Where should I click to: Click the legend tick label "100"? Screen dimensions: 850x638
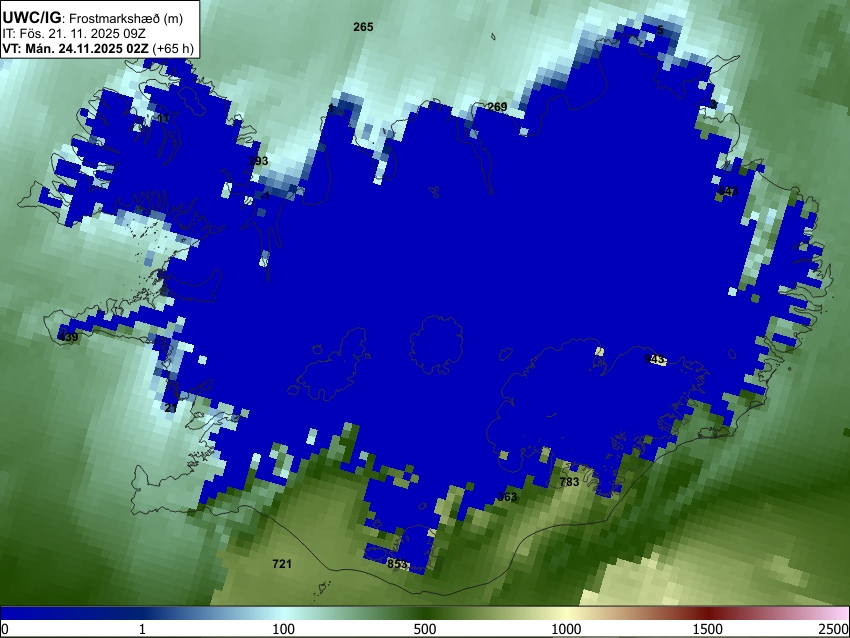coord(284,629)
